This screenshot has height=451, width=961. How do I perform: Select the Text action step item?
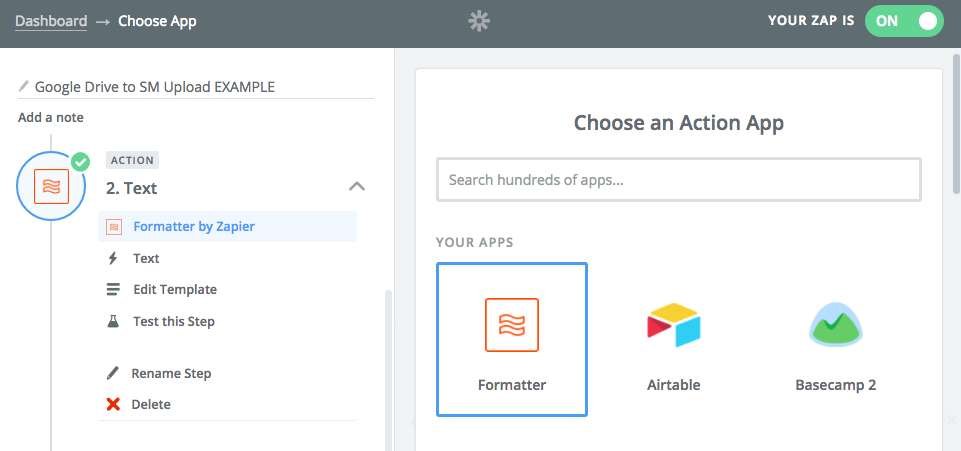(146, 258)
